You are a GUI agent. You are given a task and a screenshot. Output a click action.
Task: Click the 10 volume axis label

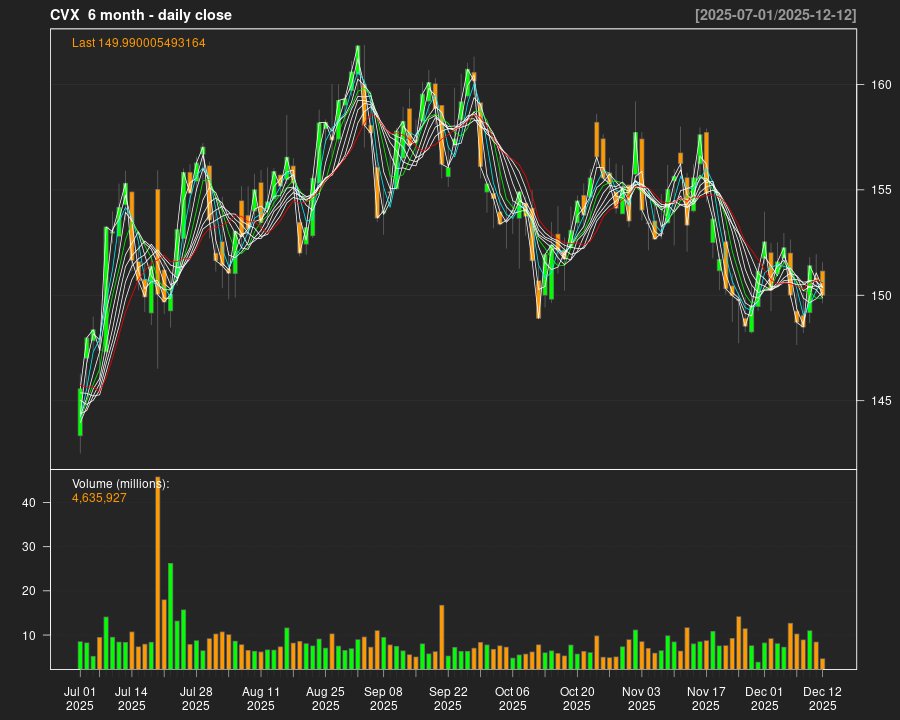click(x=29, y=635)
